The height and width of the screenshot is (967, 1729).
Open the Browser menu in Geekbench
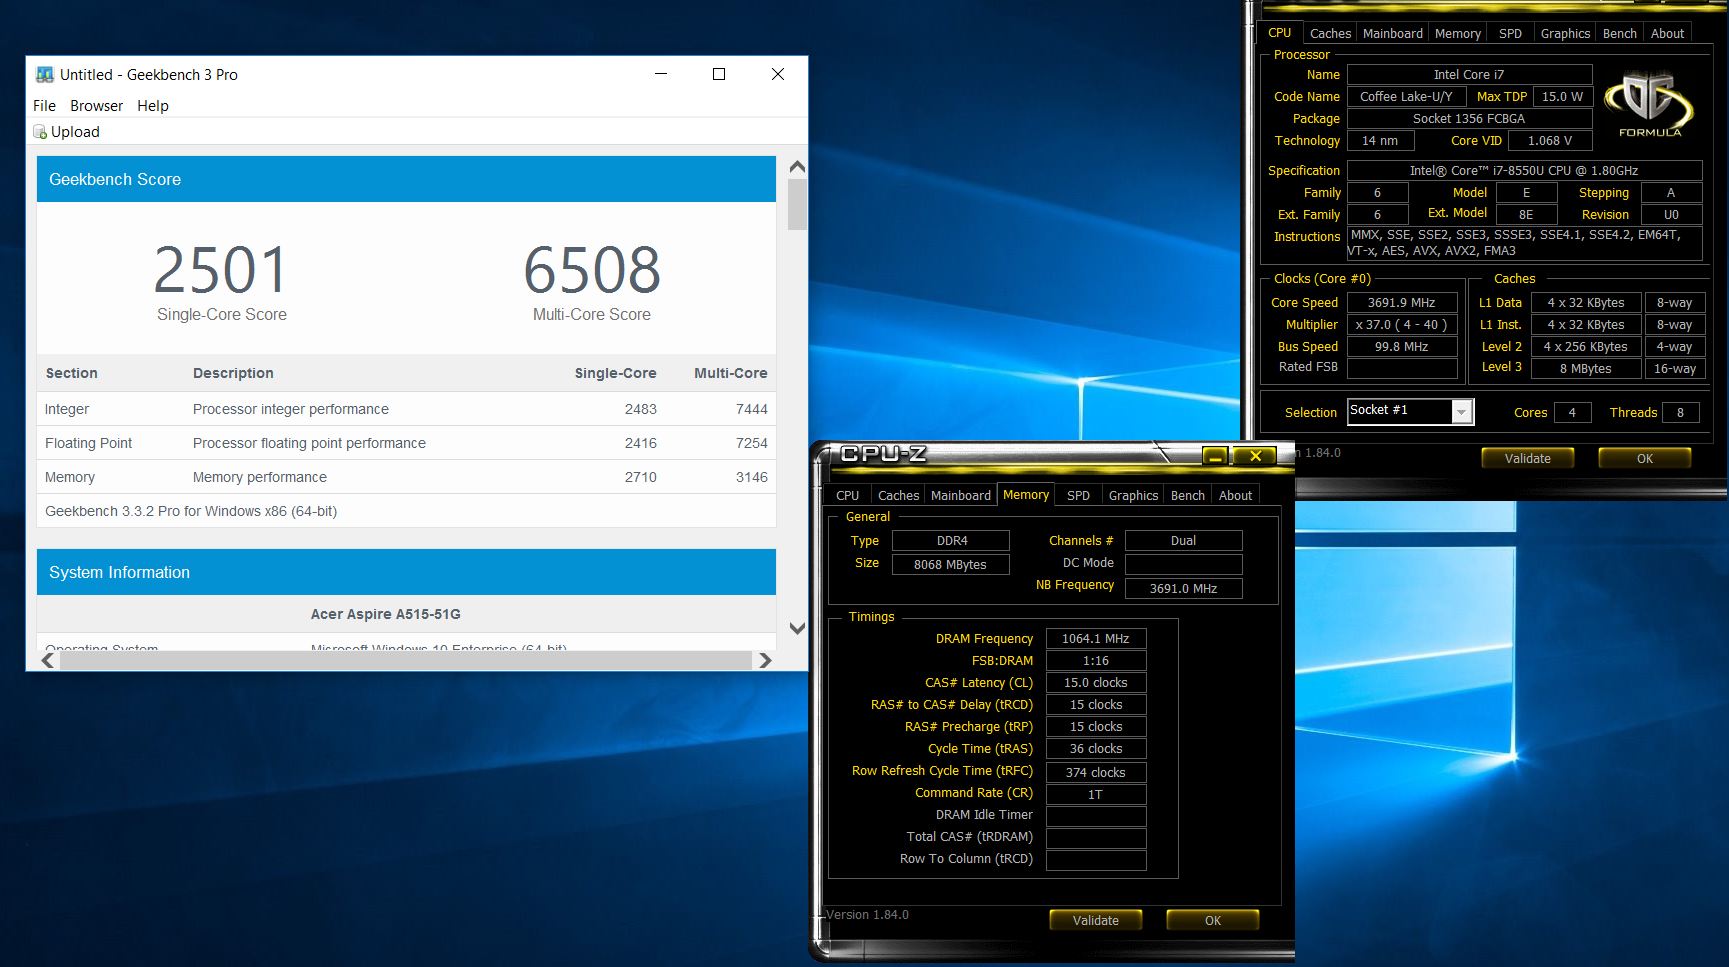[96, 106]
